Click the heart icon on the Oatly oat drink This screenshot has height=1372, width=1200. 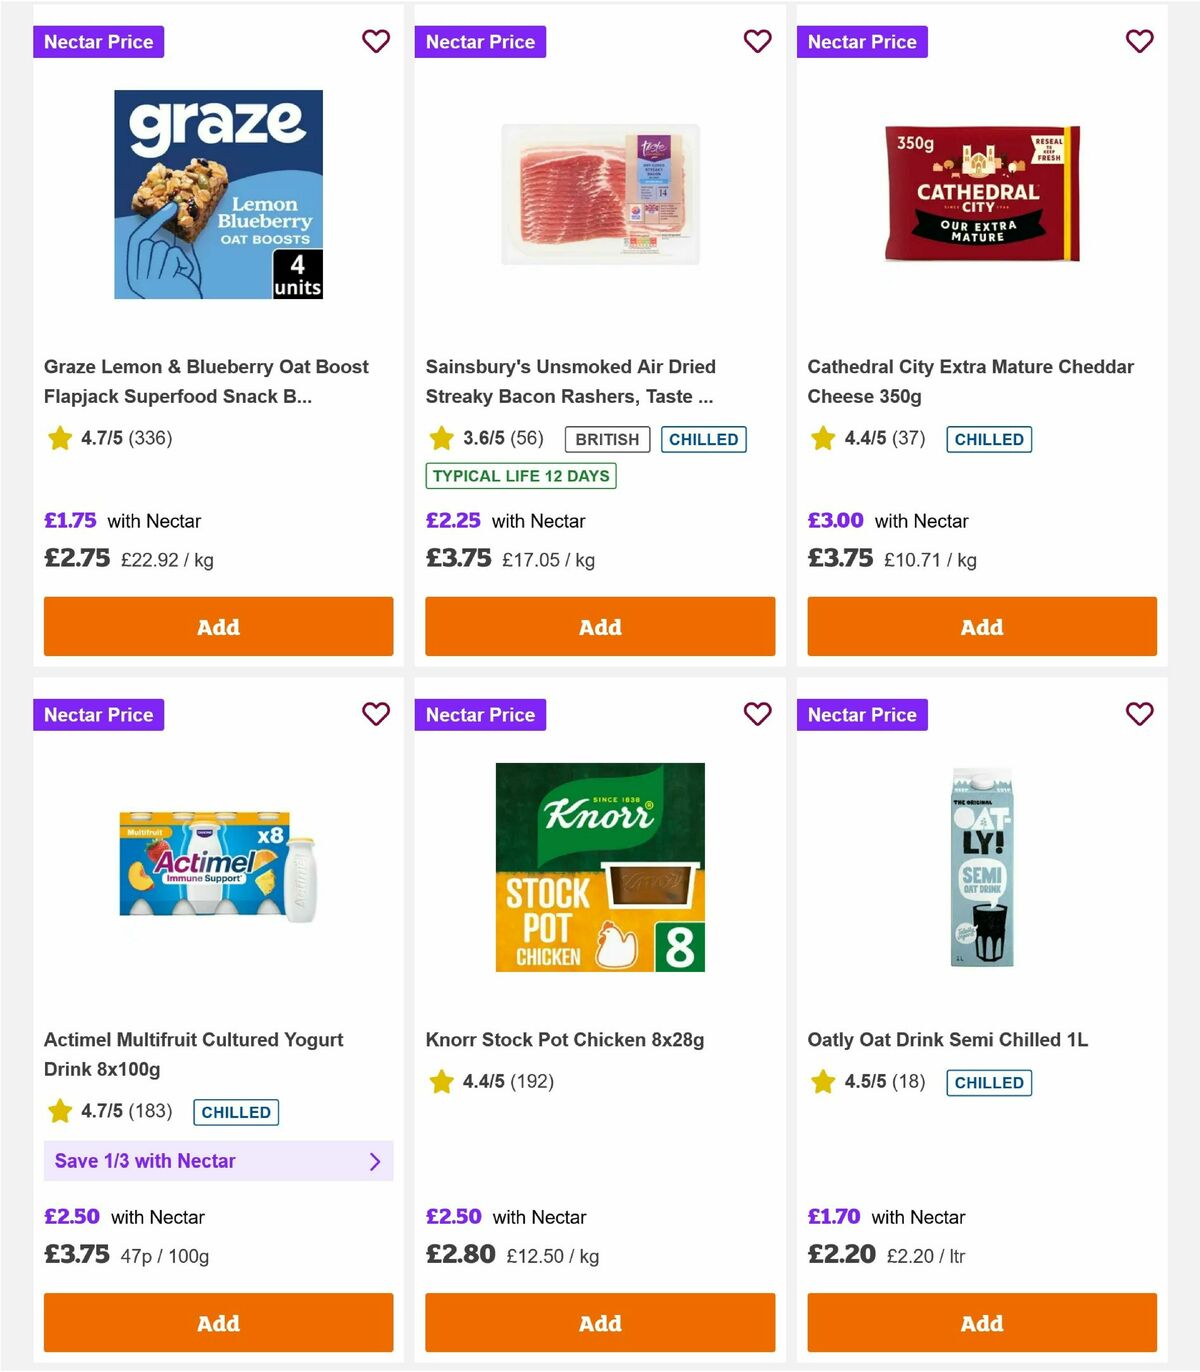[x=1139, y=714]
